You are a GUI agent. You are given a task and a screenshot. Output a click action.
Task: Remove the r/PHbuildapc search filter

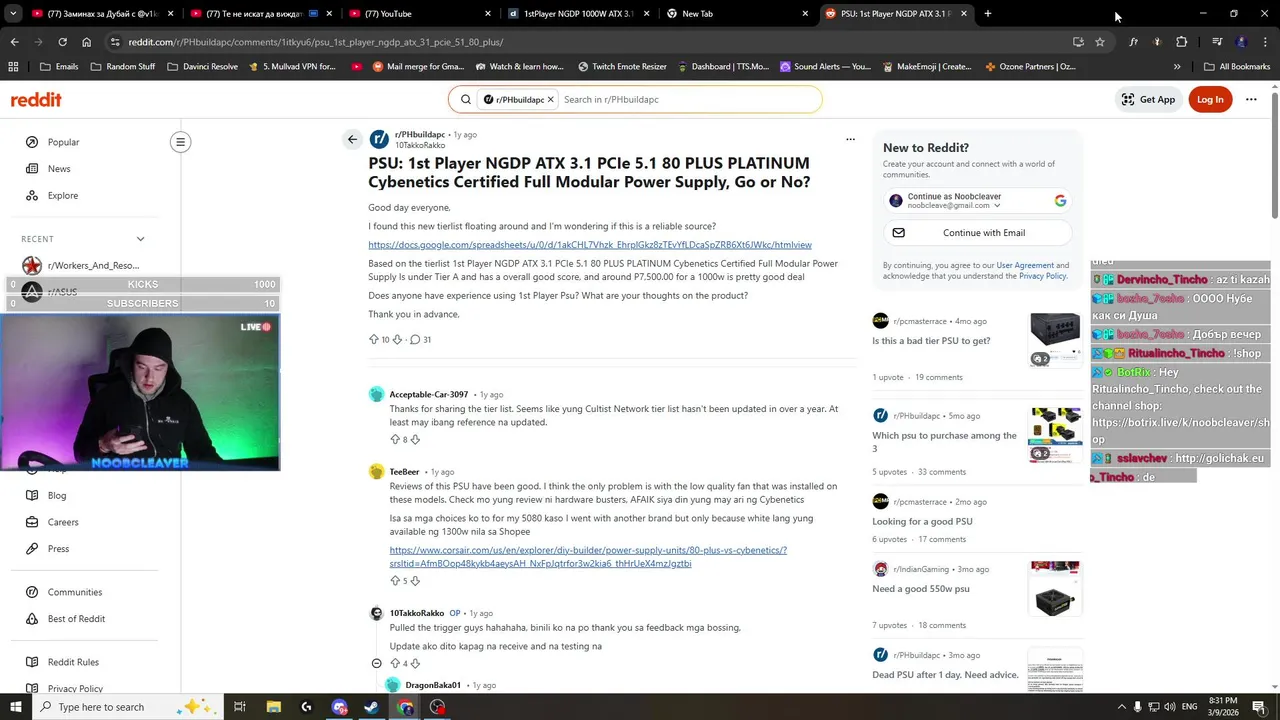pyautogui.click(x=550, y=100)
